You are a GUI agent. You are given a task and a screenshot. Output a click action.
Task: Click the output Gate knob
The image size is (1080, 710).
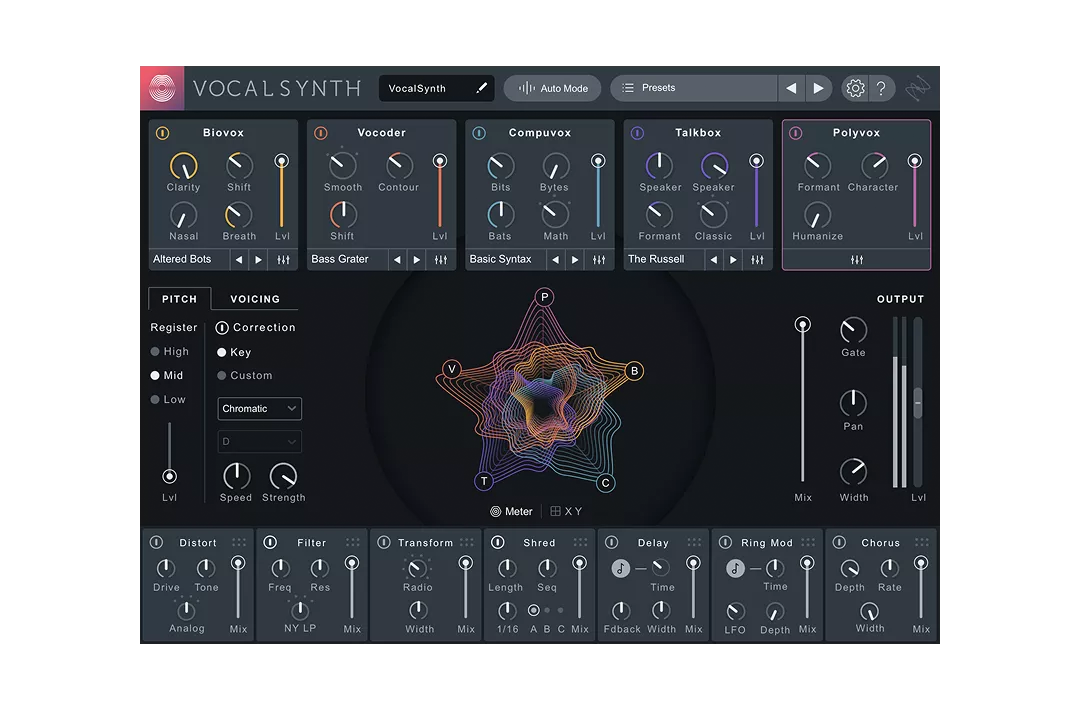coord(853,331)
